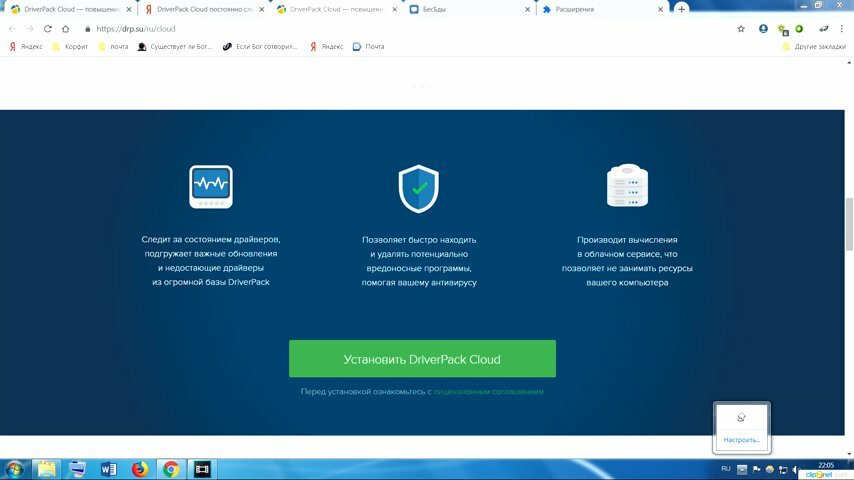Image resolution: width=854 pixels, height=480 pixels.
Task: Open the film-strip video app in taskbar
Action: click(202, 469)
